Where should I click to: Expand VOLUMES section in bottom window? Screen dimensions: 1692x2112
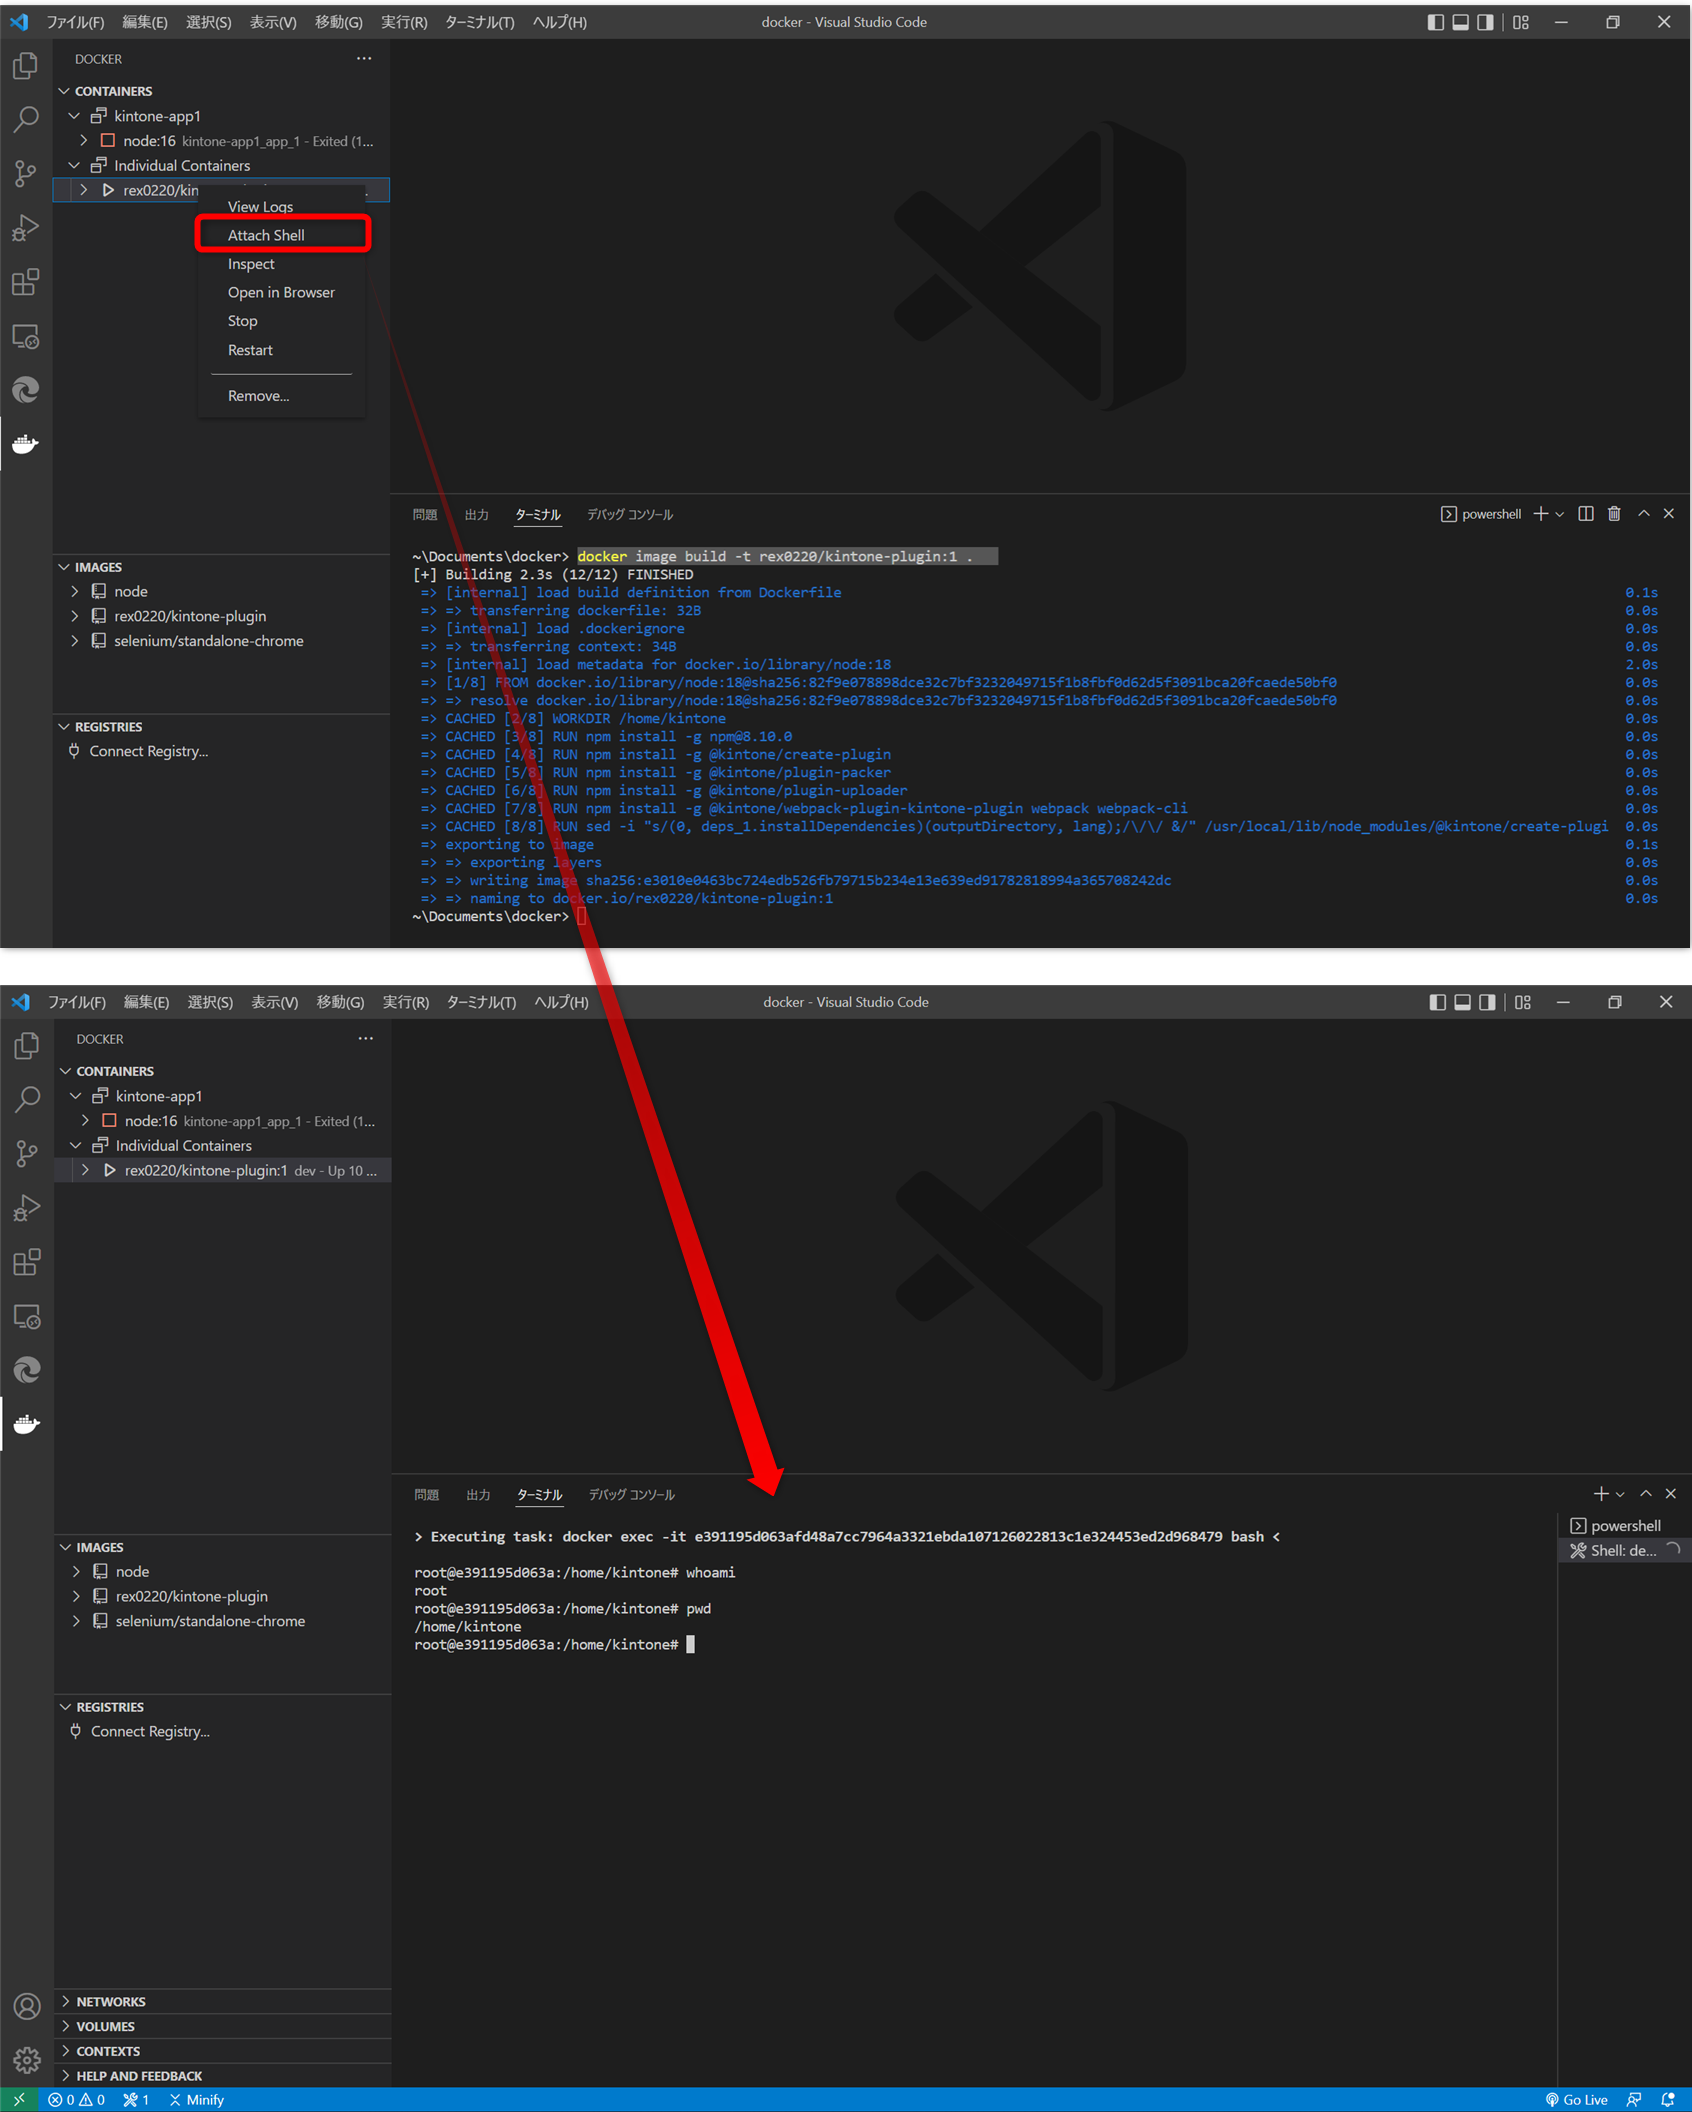point(223,2027)
